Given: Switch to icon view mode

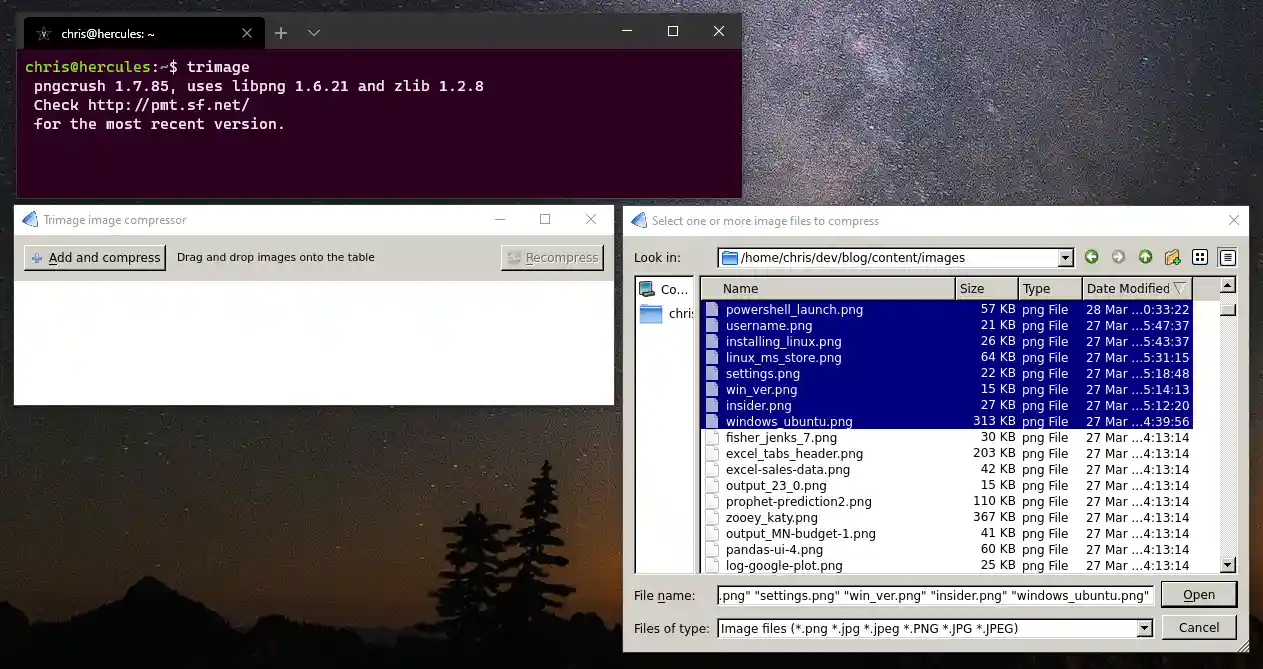Looking at the screenshot, I should (x=1199, y=257).
